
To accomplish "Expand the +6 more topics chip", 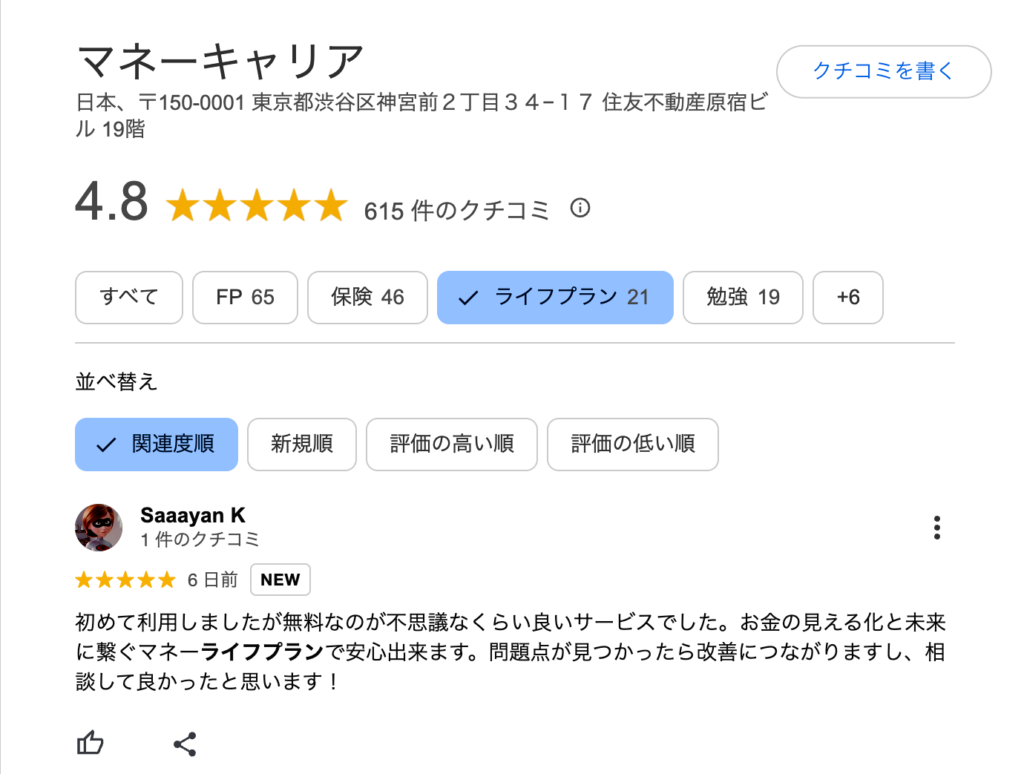I will [x=848, y=297].
